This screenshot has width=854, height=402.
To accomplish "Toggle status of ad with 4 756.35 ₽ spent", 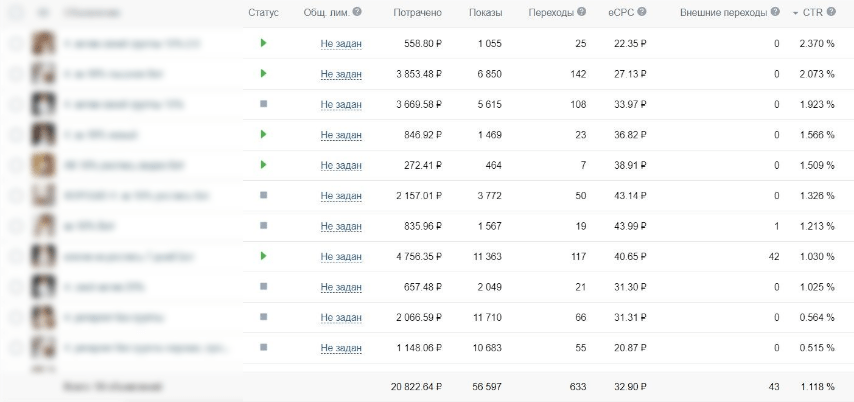I will point(264,255).
